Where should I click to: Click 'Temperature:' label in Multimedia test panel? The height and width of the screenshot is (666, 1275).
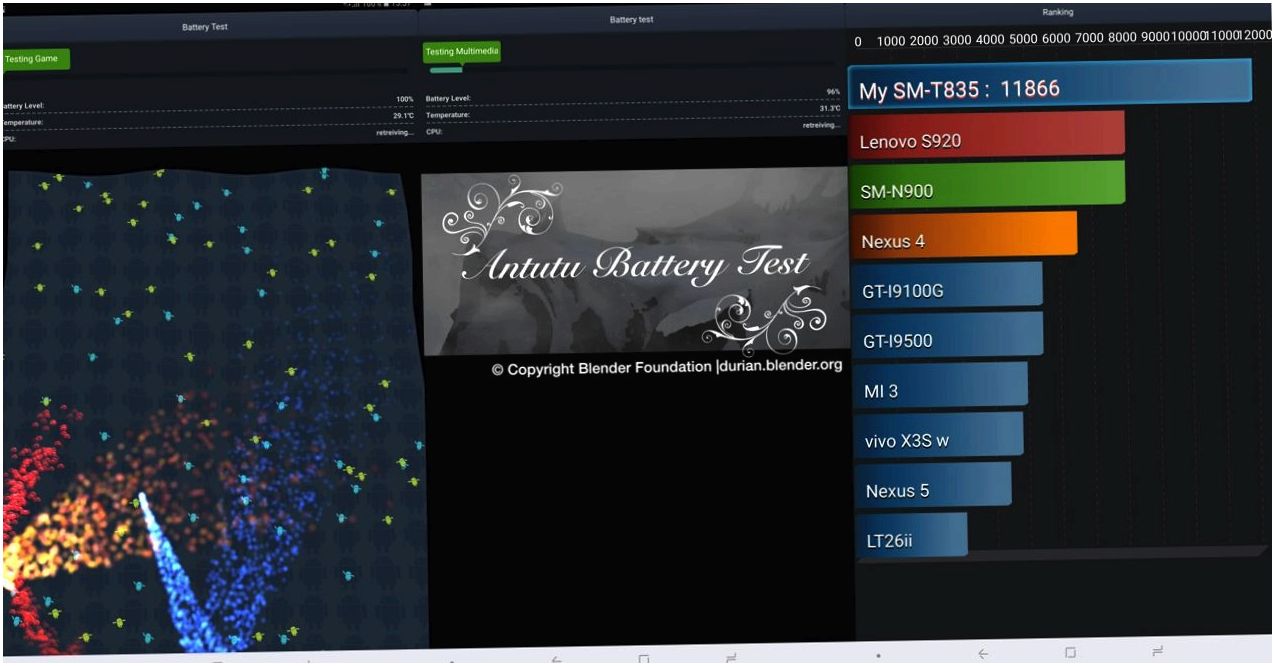pyautogui.click(x=447, y=115)
